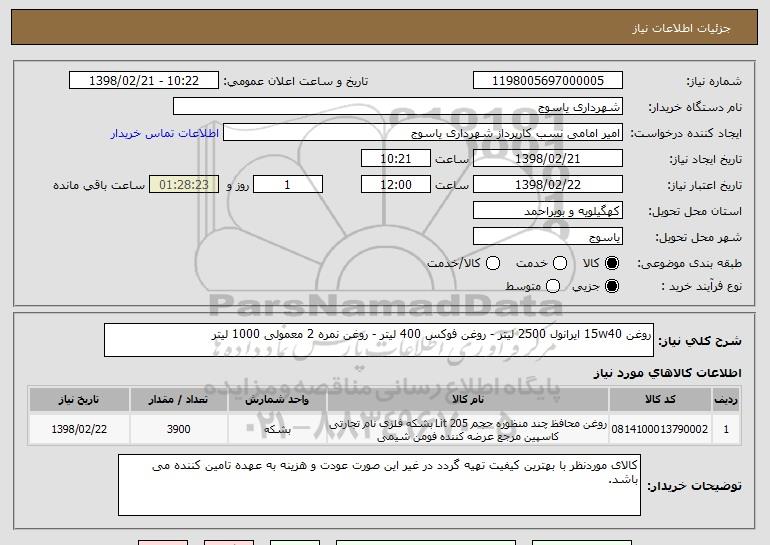Select the خدمت radio button
The height and width of the screenshot is (545, 770).
pos(560,264)
